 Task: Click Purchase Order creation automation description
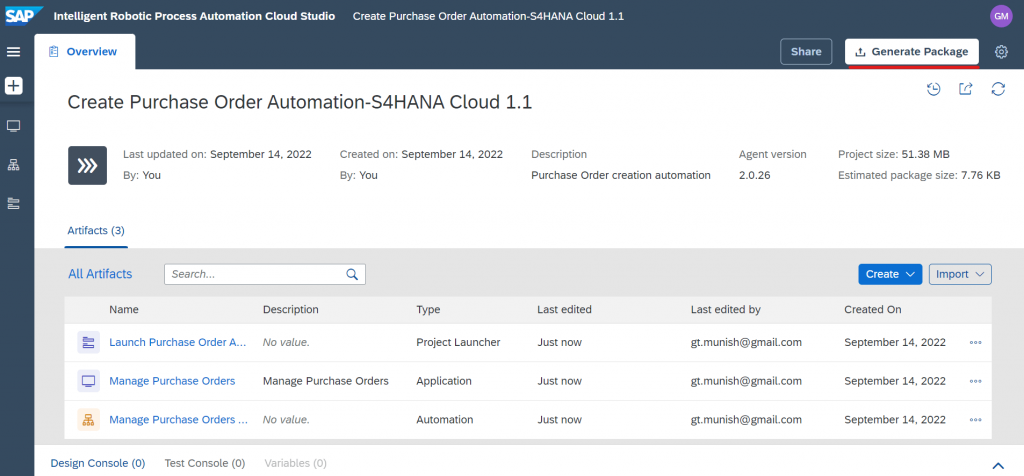(x=621, y=175)
